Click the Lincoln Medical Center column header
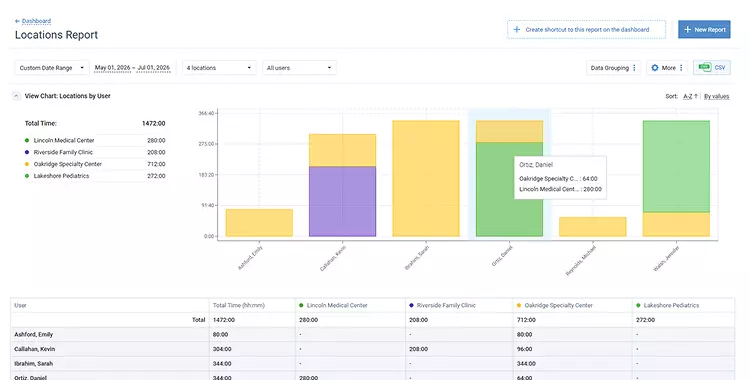 click(350, 305)
